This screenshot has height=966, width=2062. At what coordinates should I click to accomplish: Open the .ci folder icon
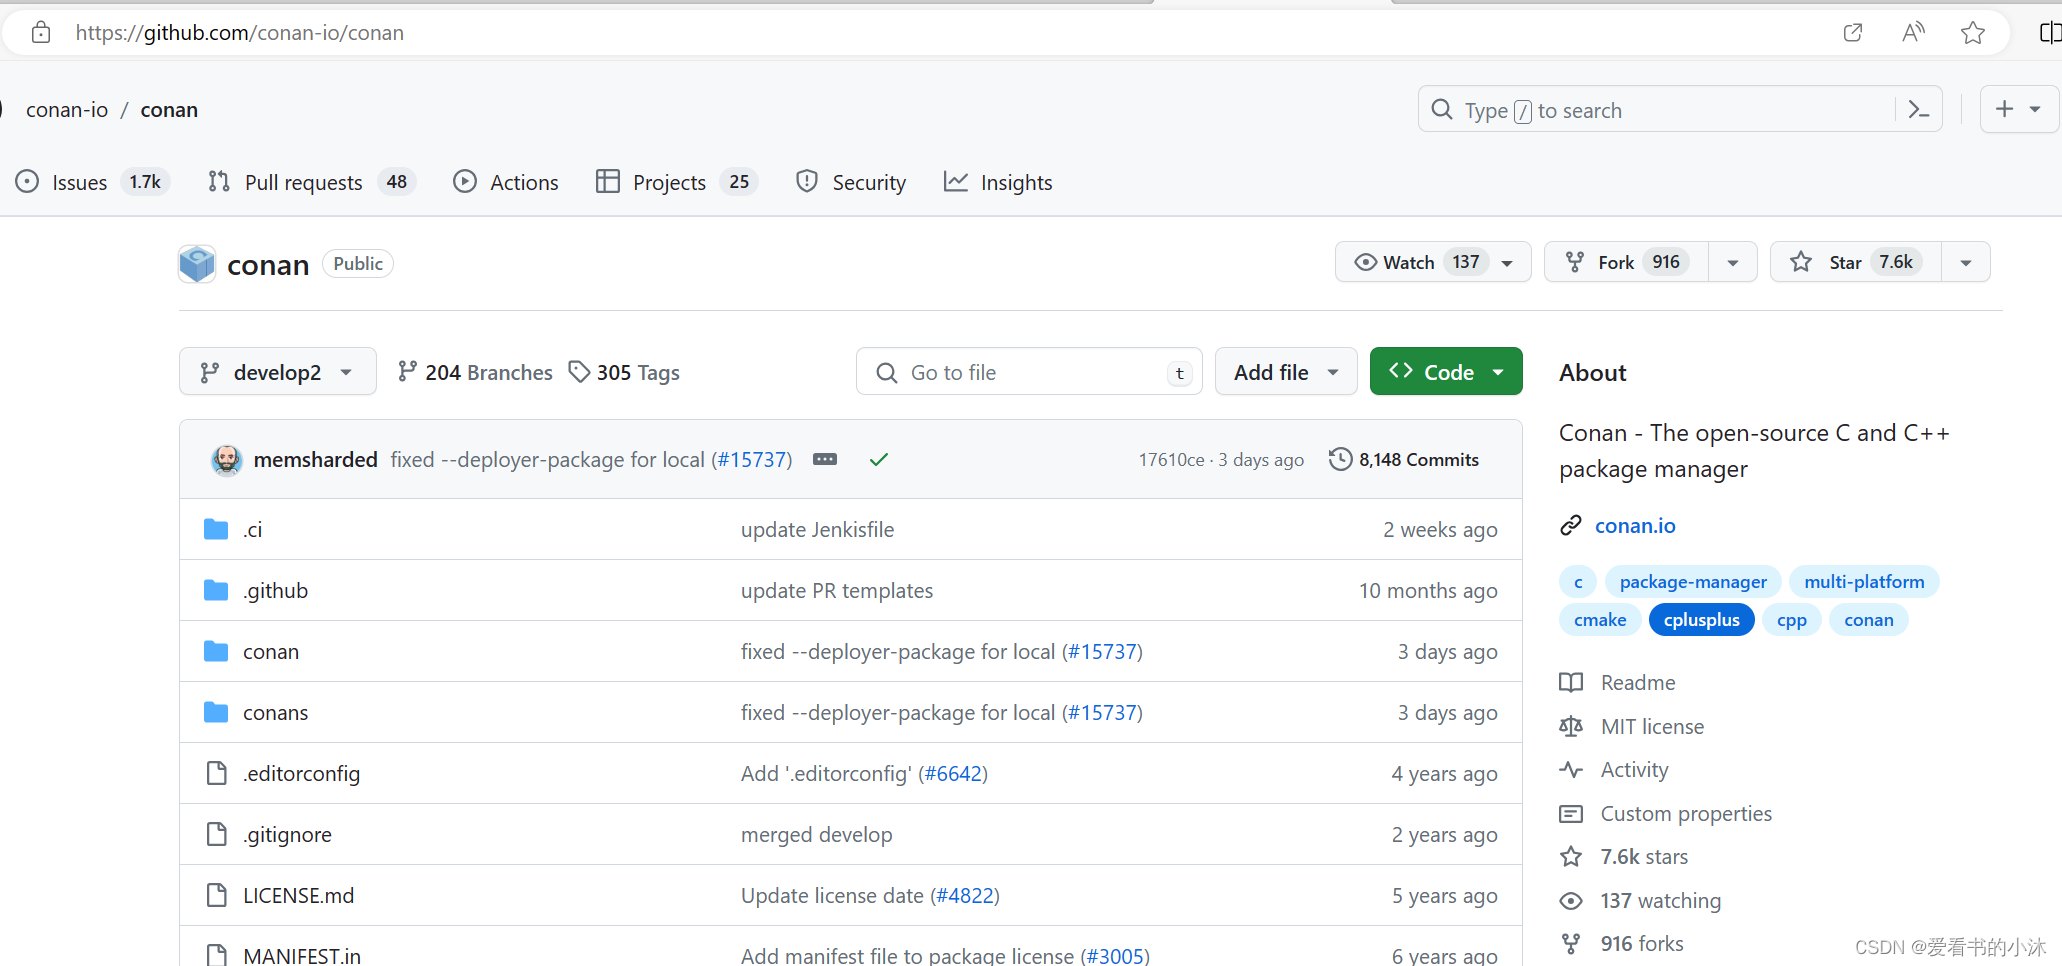[216, 529]
